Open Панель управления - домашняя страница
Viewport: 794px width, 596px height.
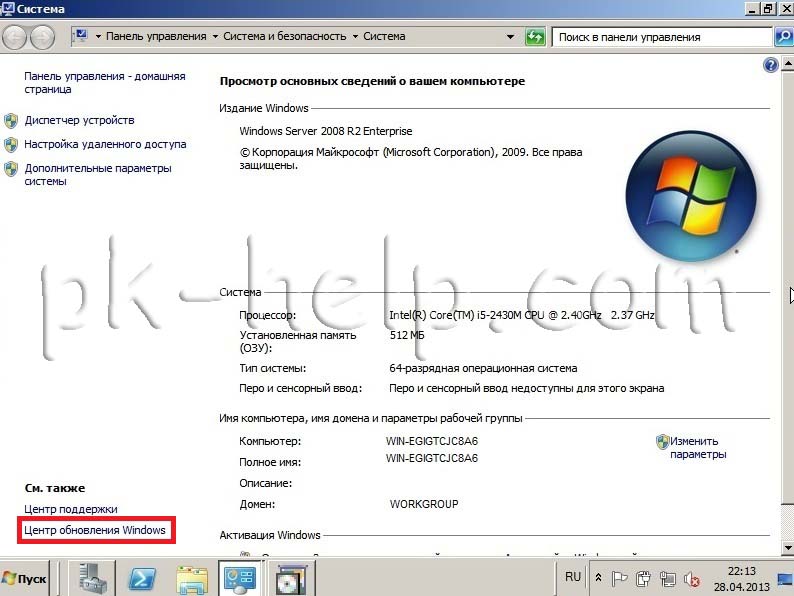point(105,83)
